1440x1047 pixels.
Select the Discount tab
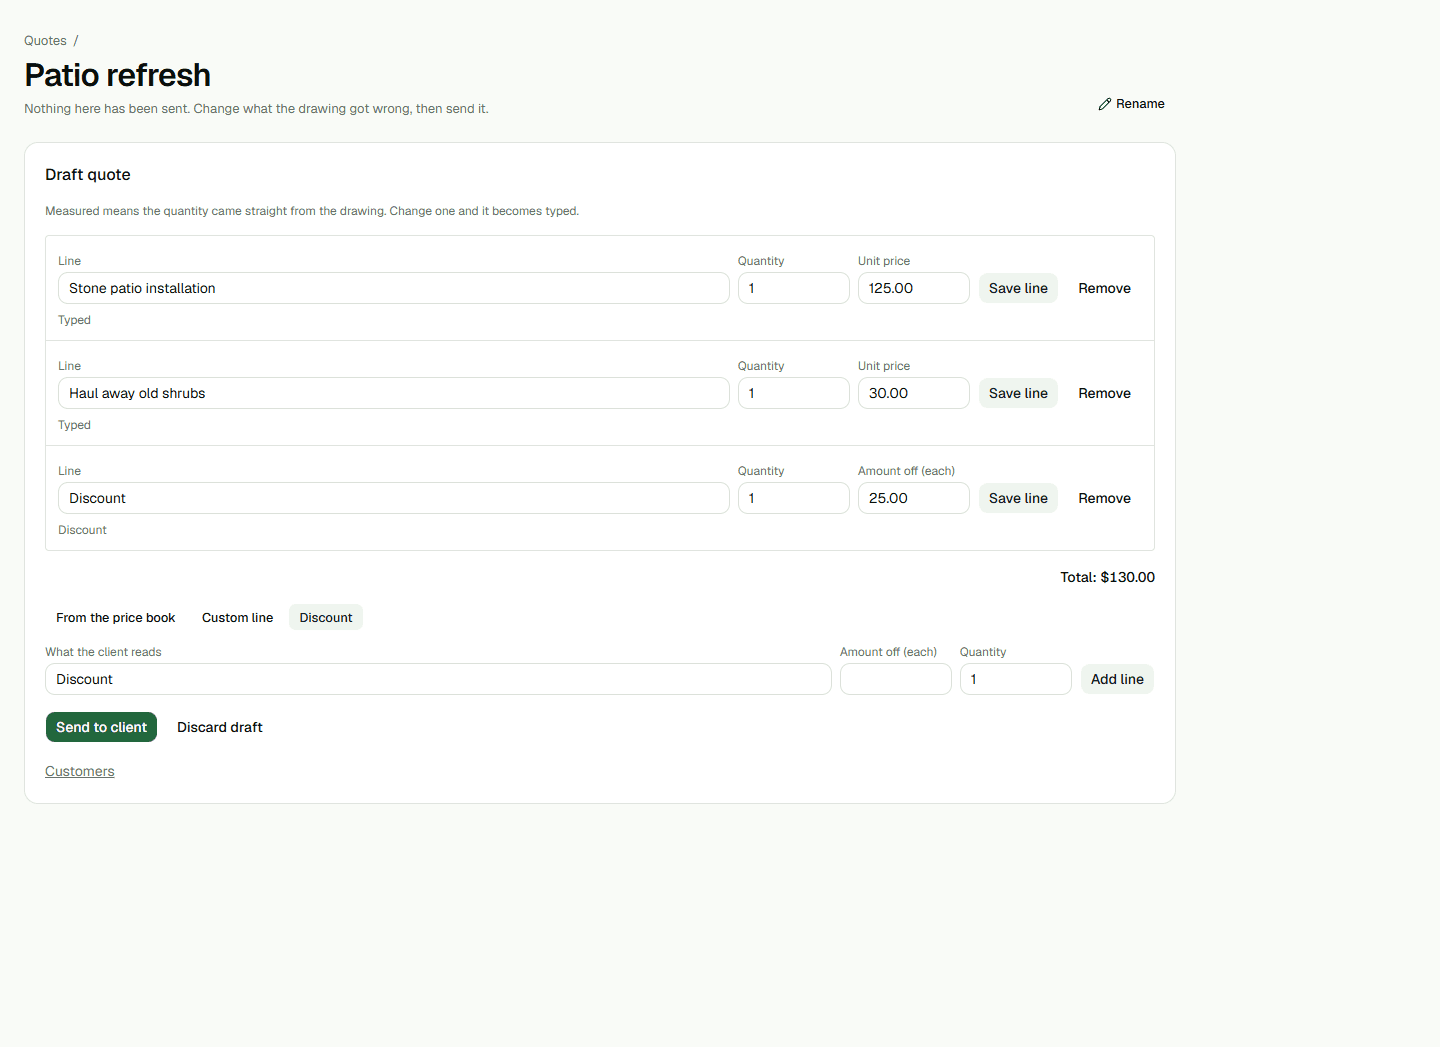click(326, 618)
